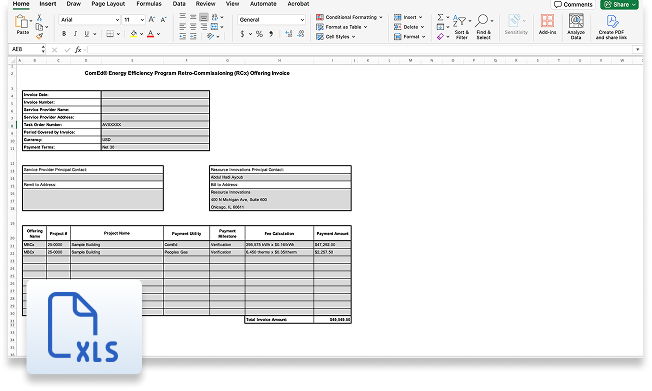The image size is (652, 391).
Task: Click Create PDF and share link
Action: click(x=611, y=27)
